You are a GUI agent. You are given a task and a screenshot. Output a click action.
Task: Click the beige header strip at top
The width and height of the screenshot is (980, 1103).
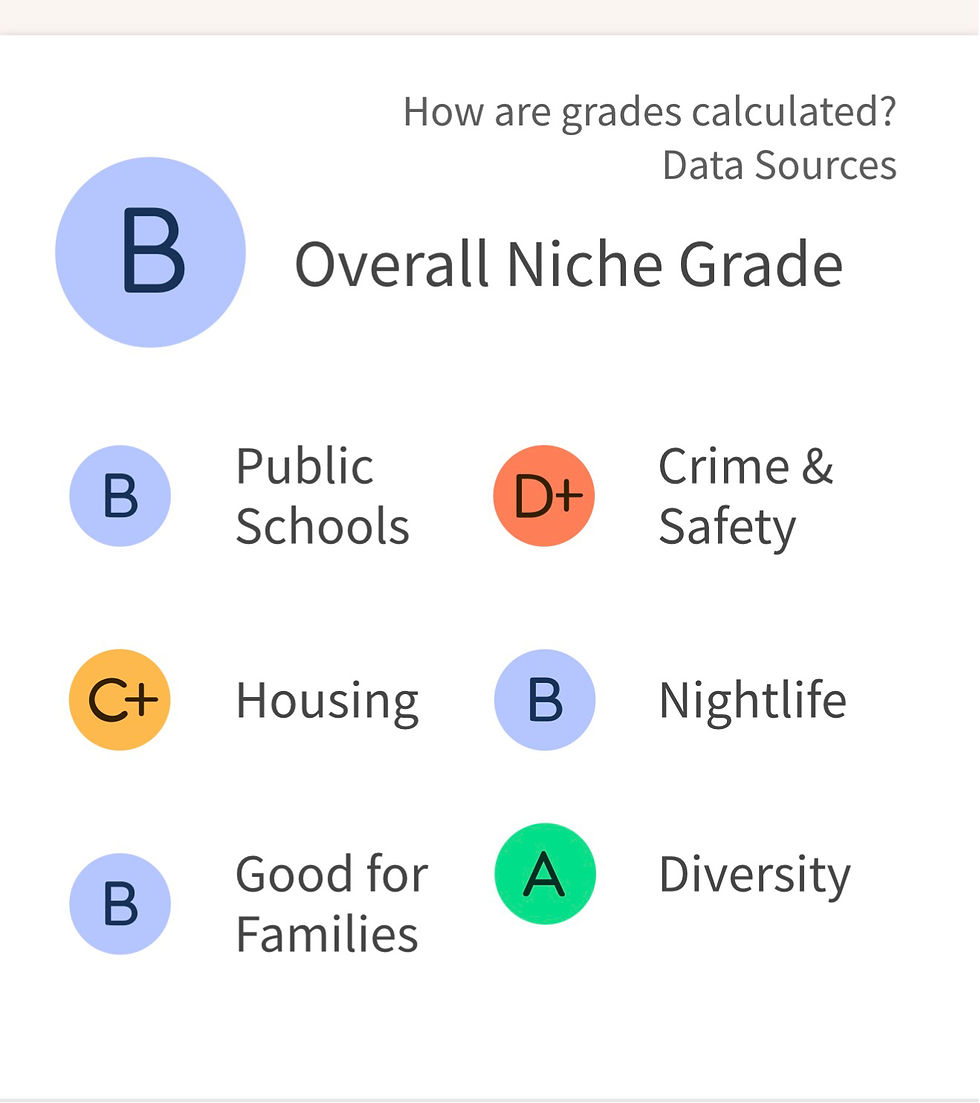pyautogui.click(x=490, y=17)
